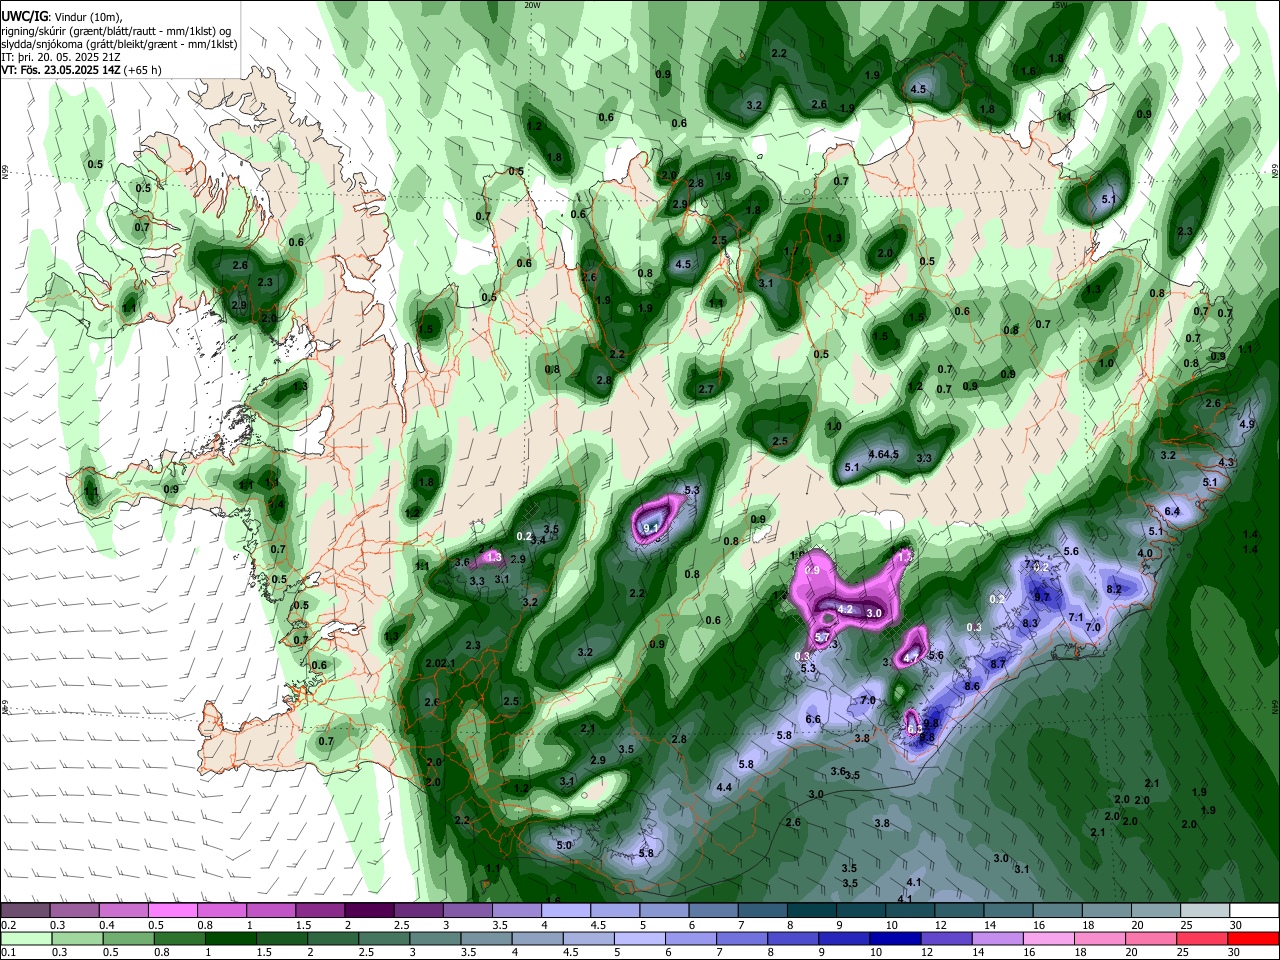Click the navy blue 10–12 rain legend swatch
This screenshot has height=960, width=1280.
pyautogui.click(x=895, y=938)
